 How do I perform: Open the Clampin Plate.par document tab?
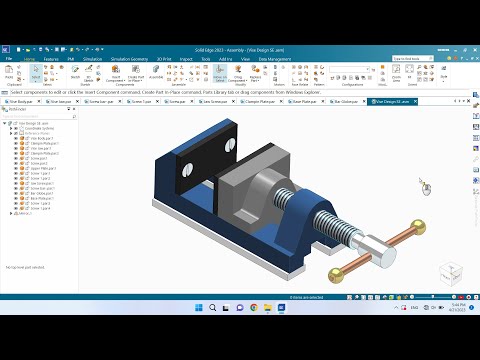259,101
